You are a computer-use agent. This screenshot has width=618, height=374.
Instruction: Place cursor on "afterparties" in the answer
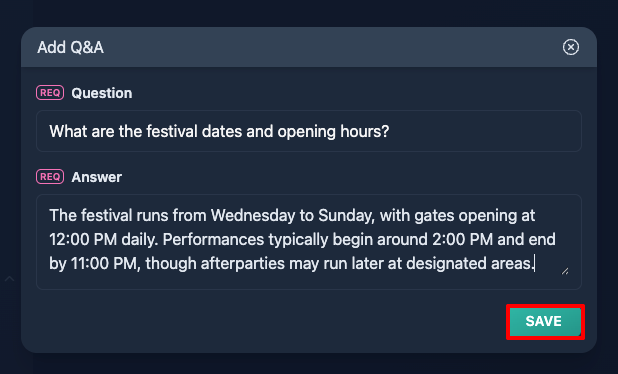click(x=242, y=263)
